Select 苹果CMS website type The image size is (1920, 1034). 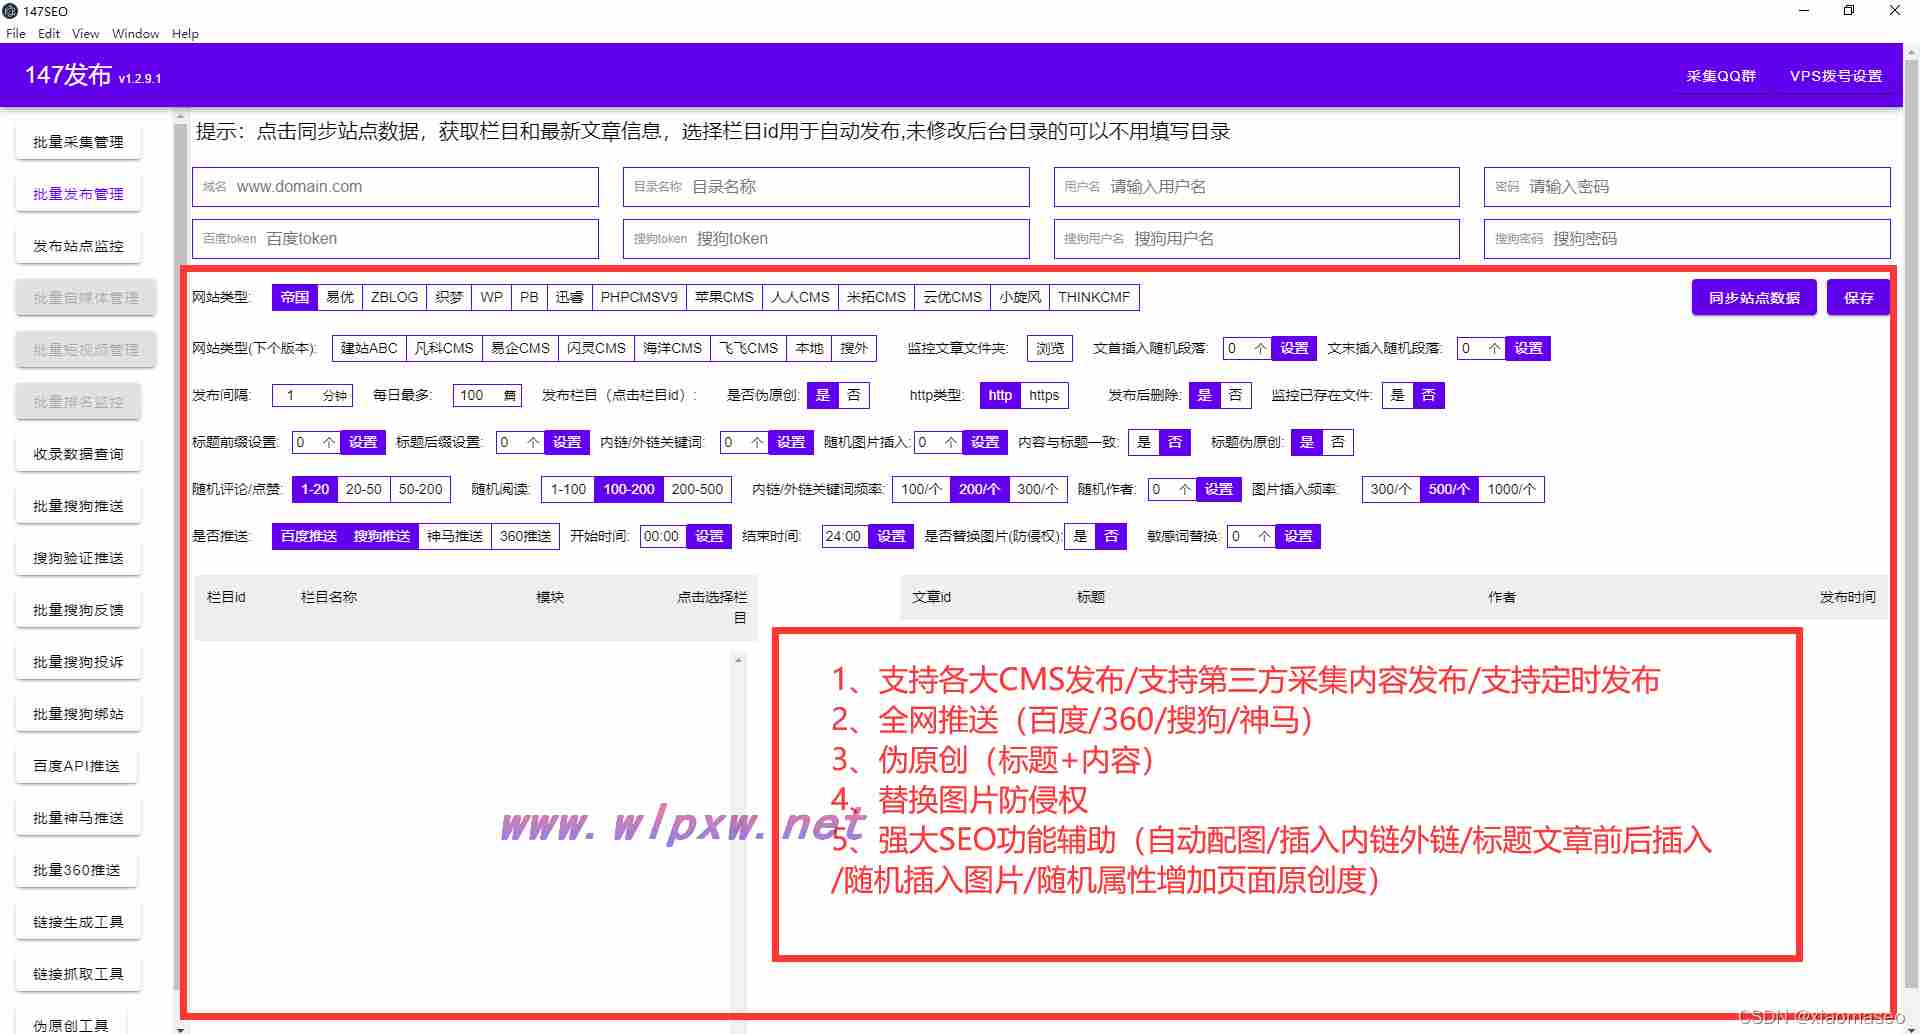pyautogui.click(x=724, y=297)
